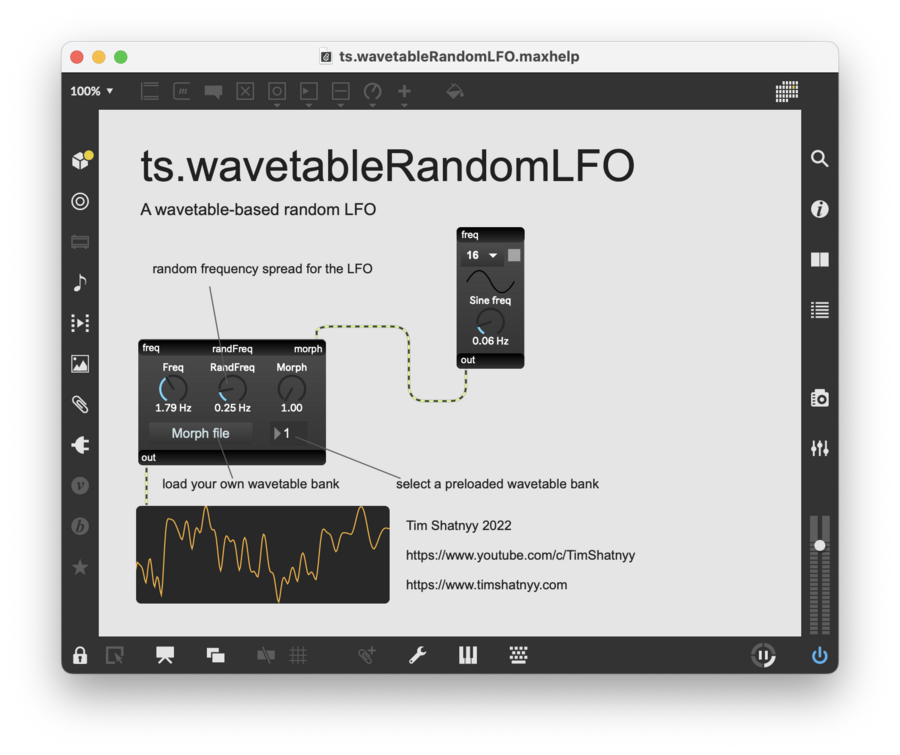Add a new object box from top toolbar
Viewport: 900px width, 755px height.
tap(150, 91)
